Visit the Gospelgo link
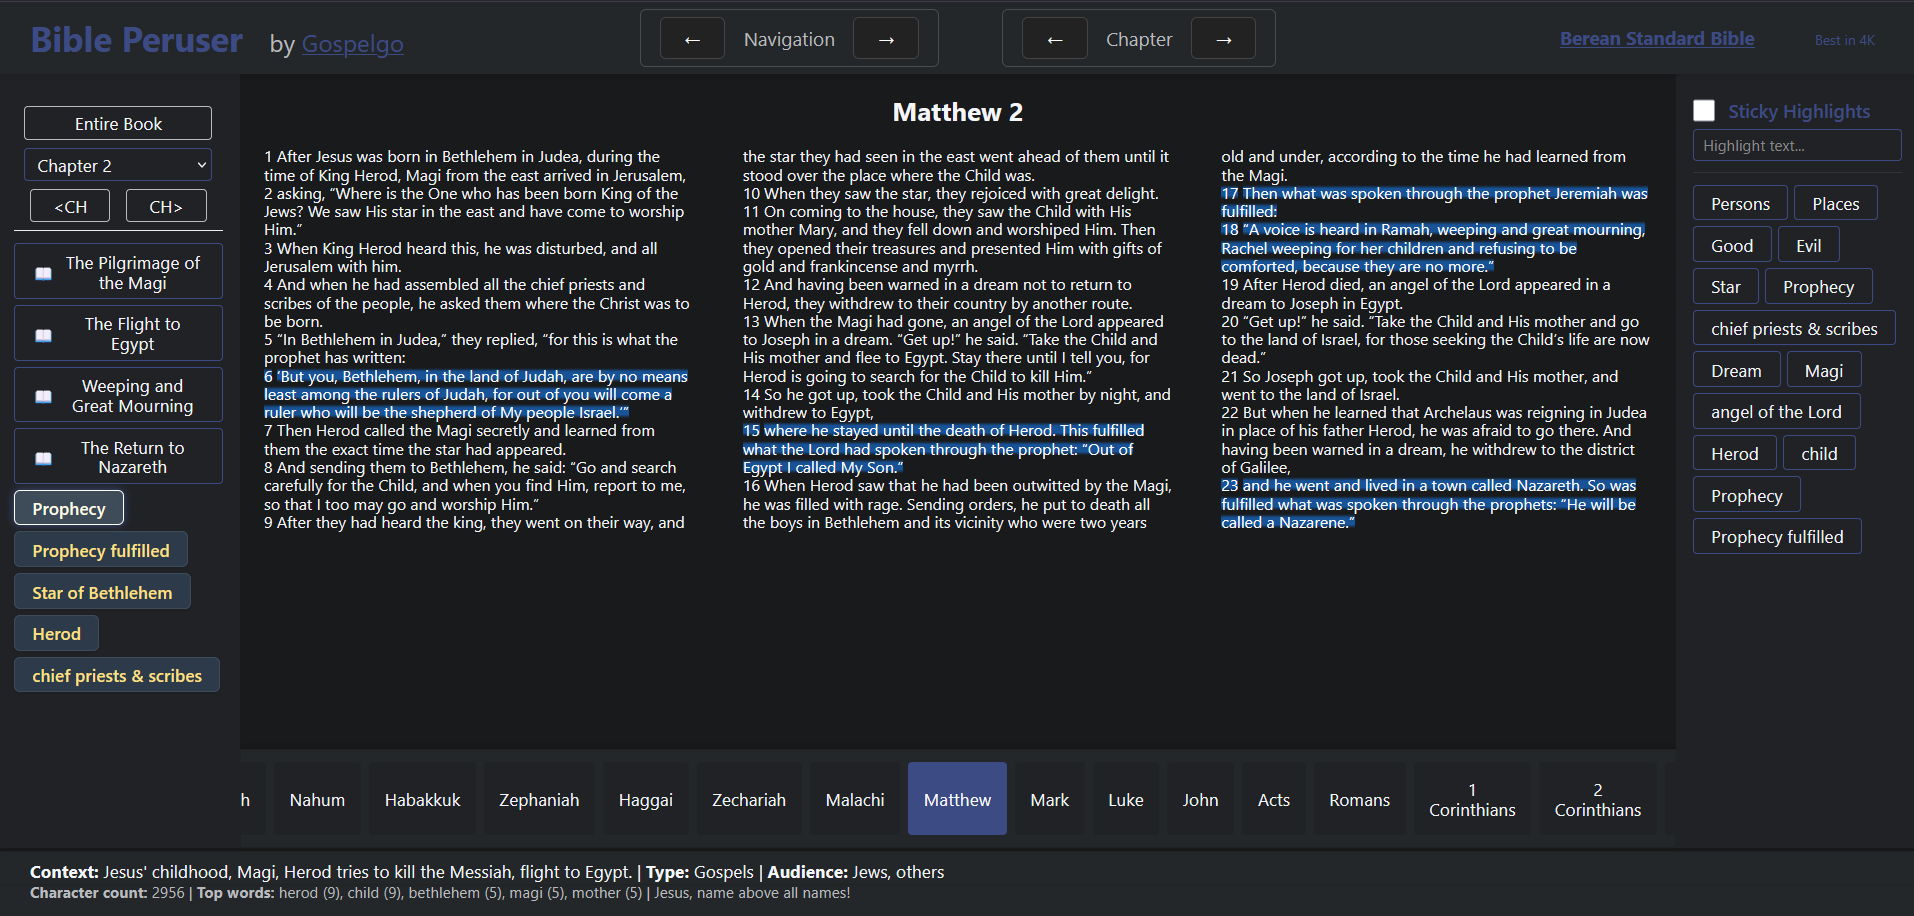The height and width of the screenshot is (916, 1914). (x=351, y=44)
